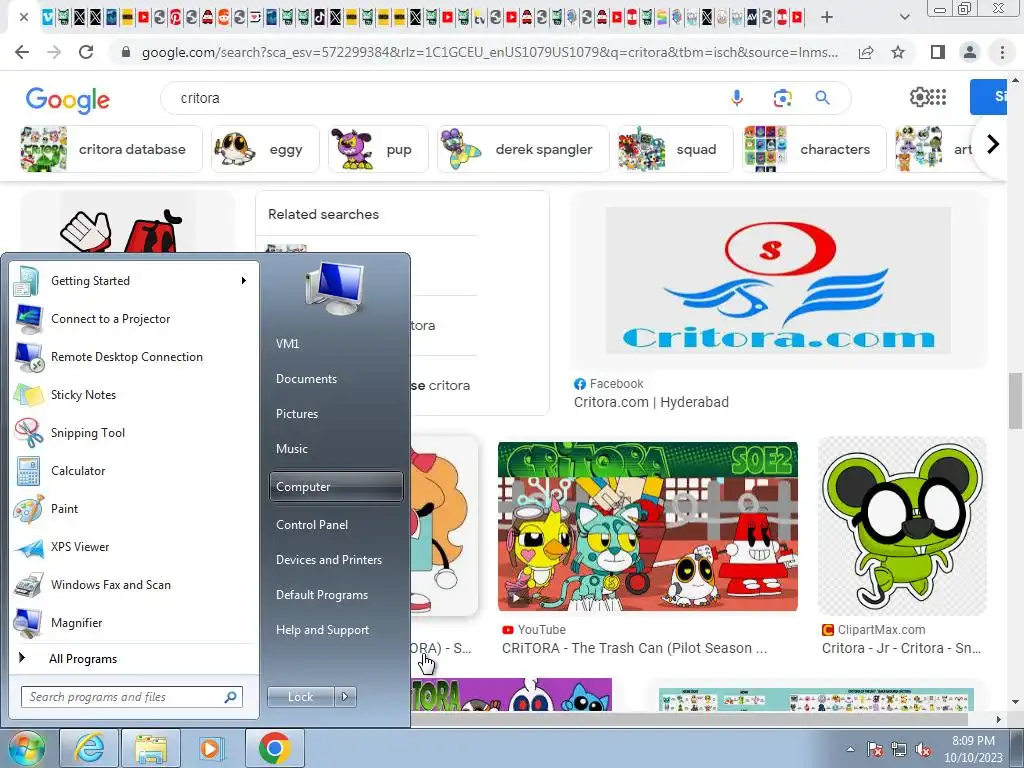Click the muted volume tray icon
This screenshot has height=768, width=1024.
pyautogui.click(x=923, y=750)
